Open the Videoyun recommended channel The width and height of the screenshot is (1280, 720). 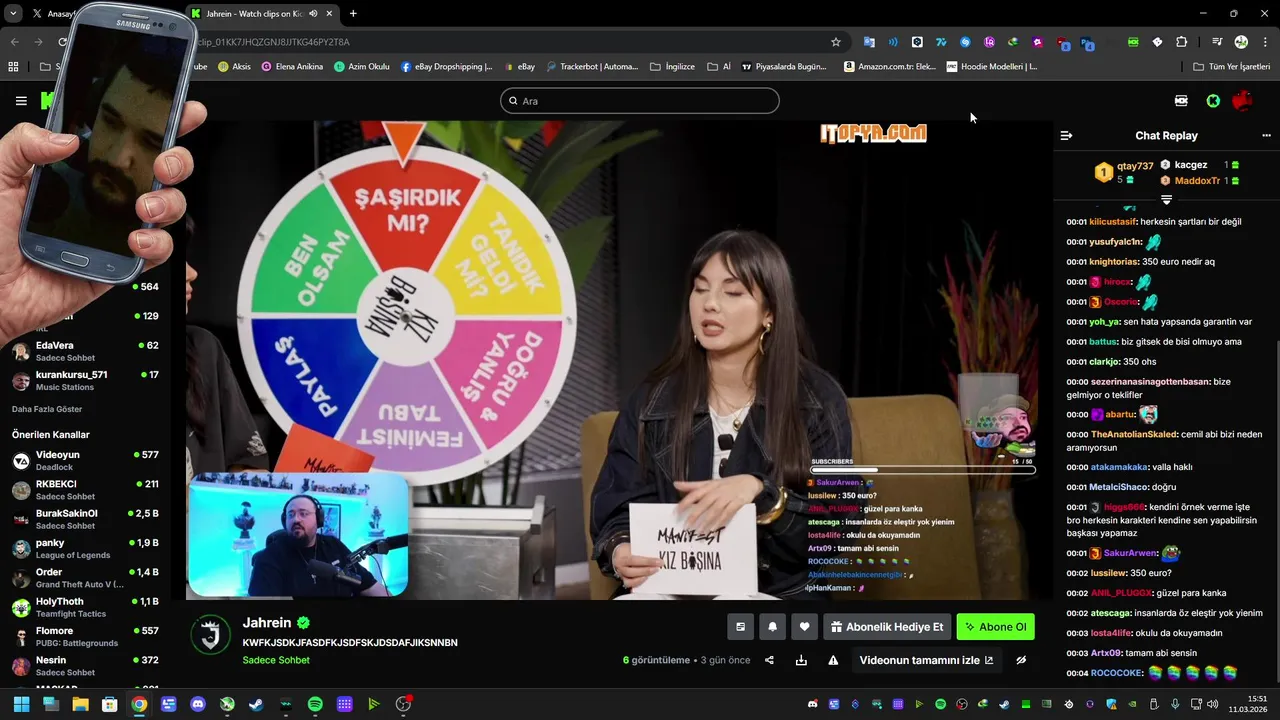[85, 460]
